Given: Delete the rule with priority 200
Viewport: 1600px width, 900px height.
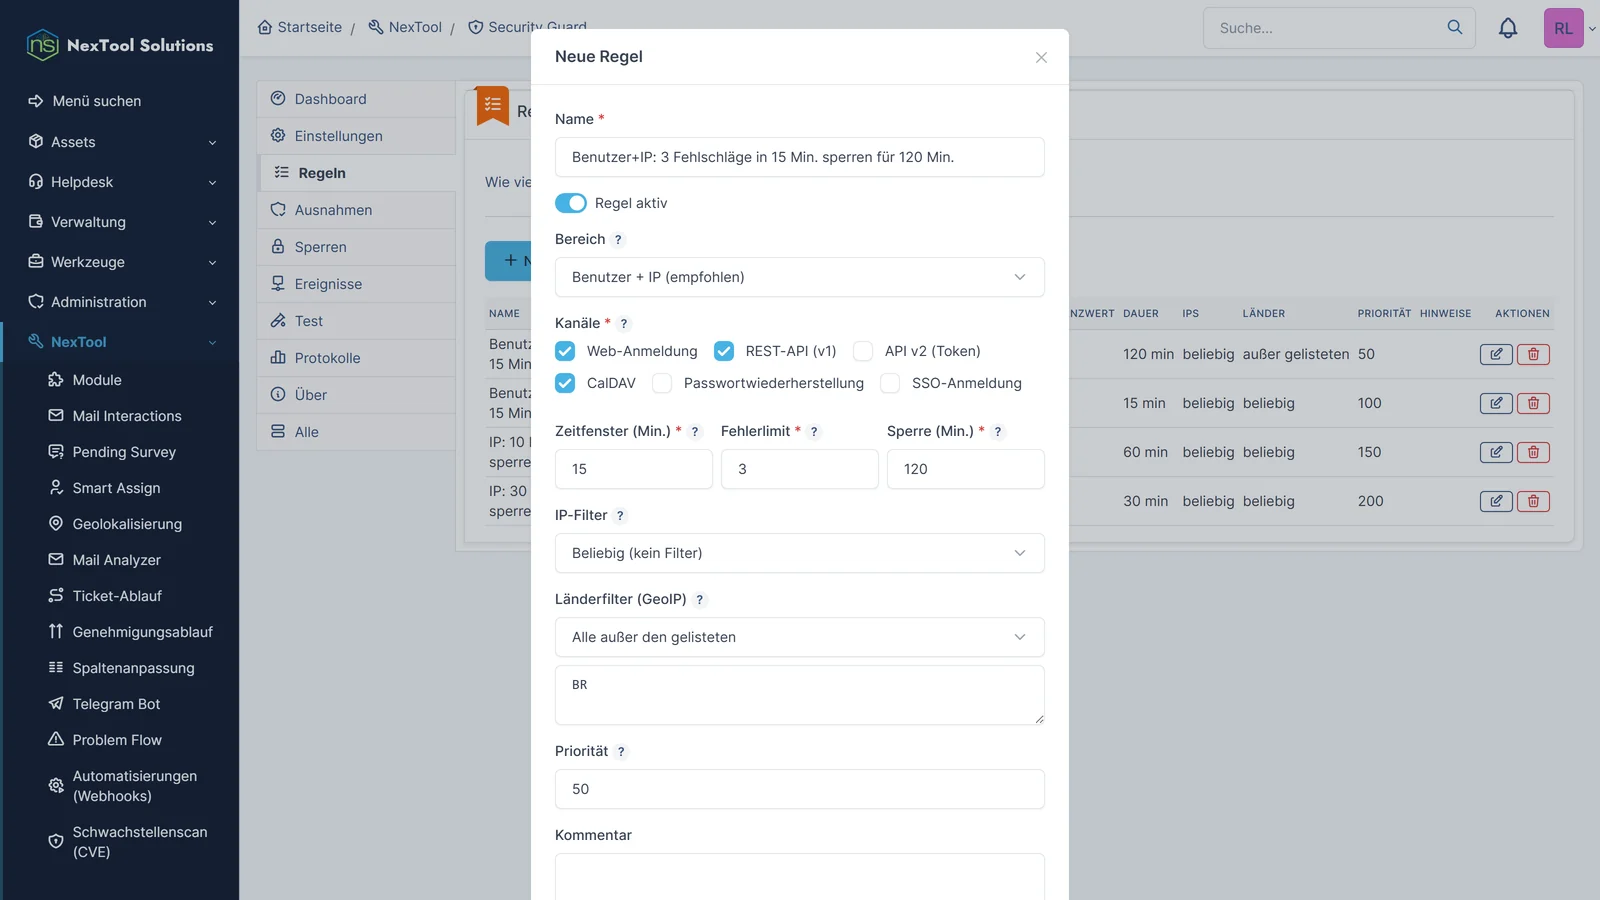Looking at the screenshot, I should [1533, 501].
